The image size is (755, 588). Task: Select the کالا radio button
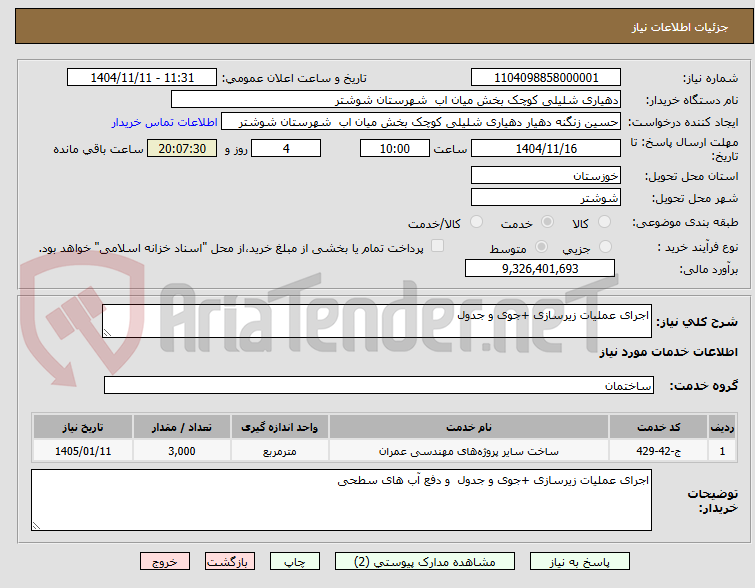[x=604, y=222]
